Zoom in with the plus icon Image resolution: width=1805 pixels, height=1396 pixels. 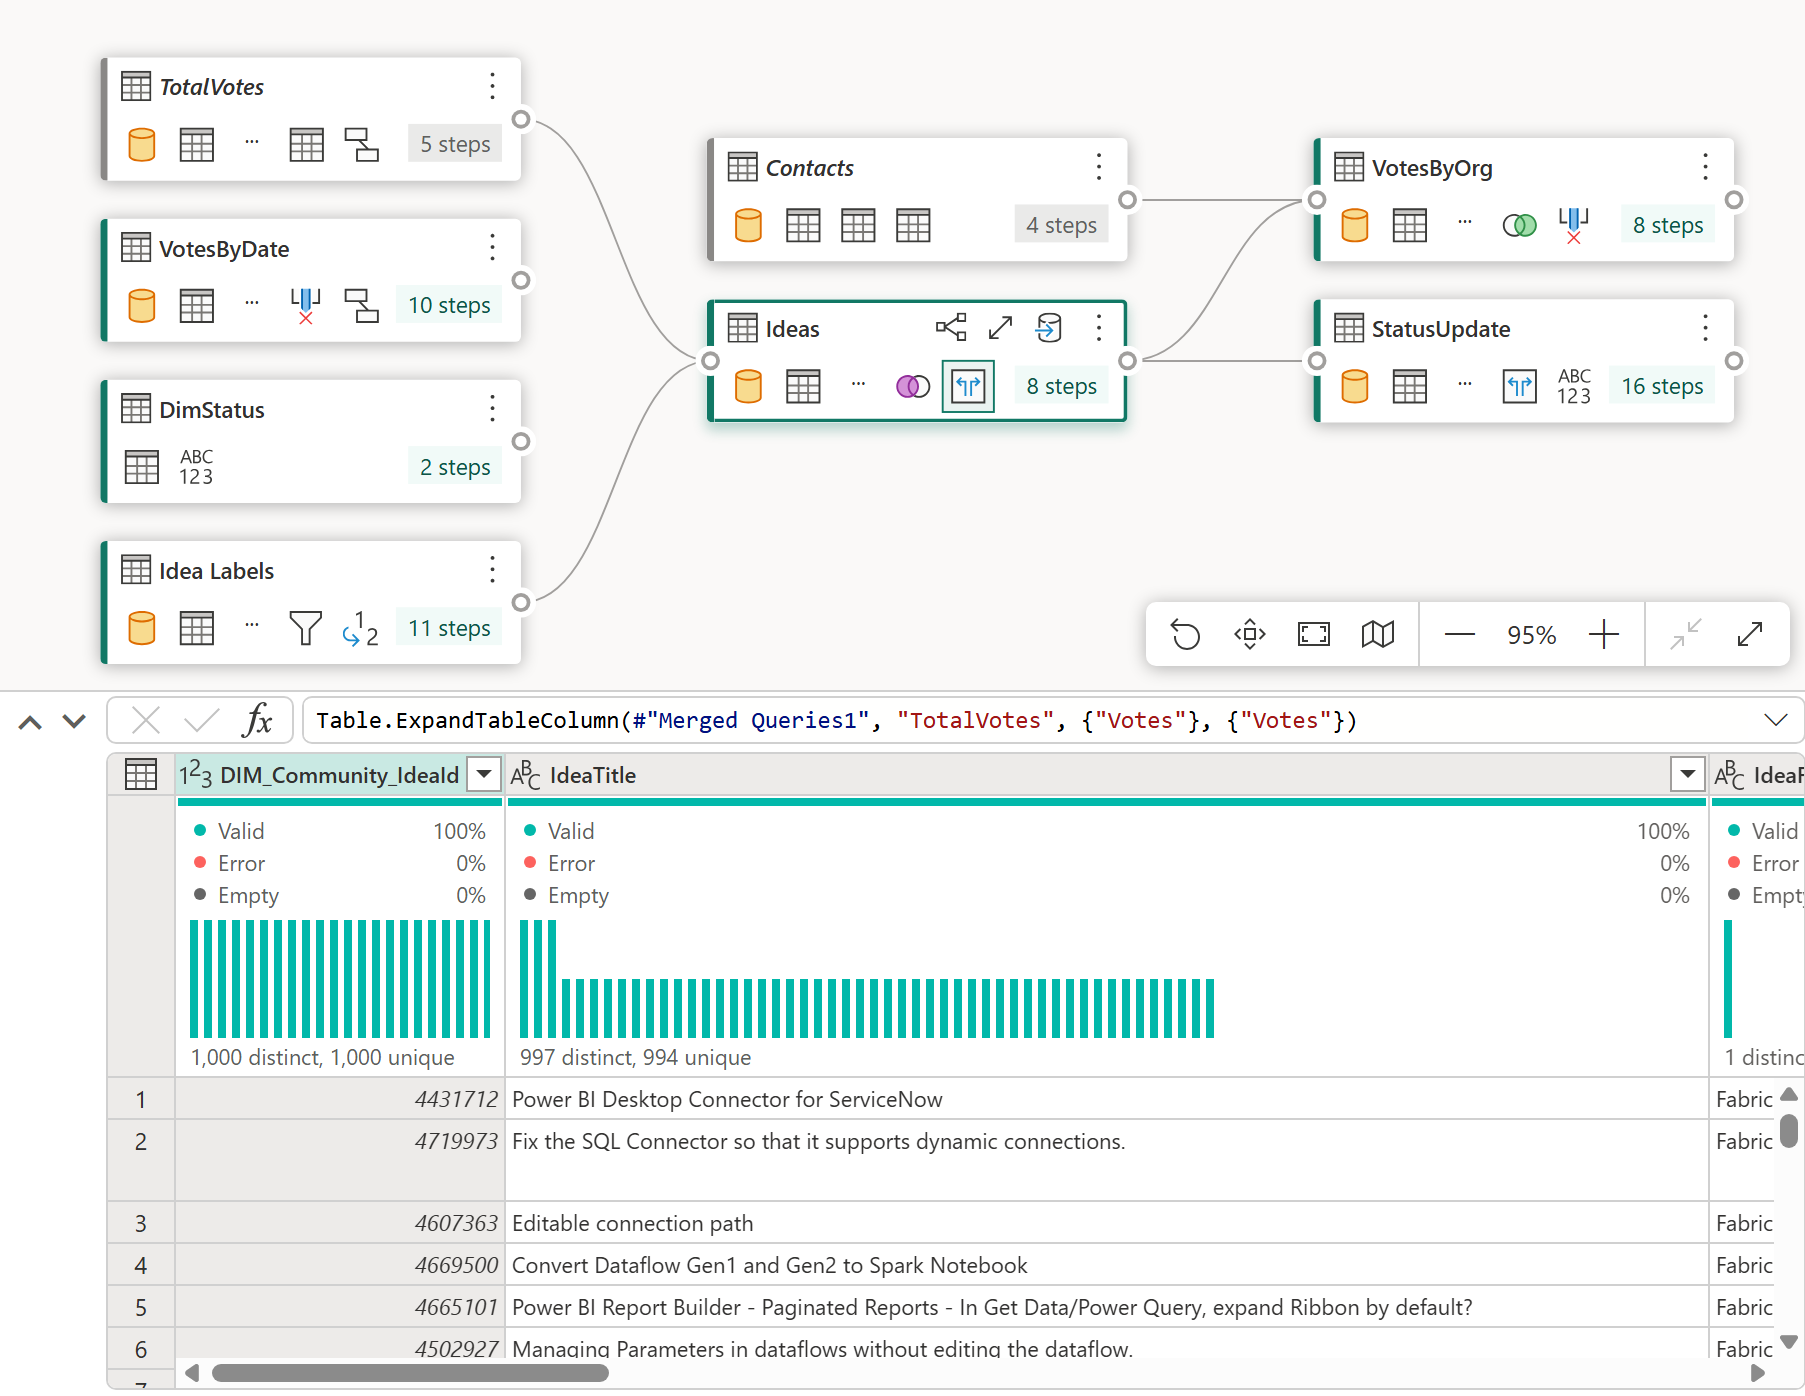pyautogui.click(x=1603, y=634)
